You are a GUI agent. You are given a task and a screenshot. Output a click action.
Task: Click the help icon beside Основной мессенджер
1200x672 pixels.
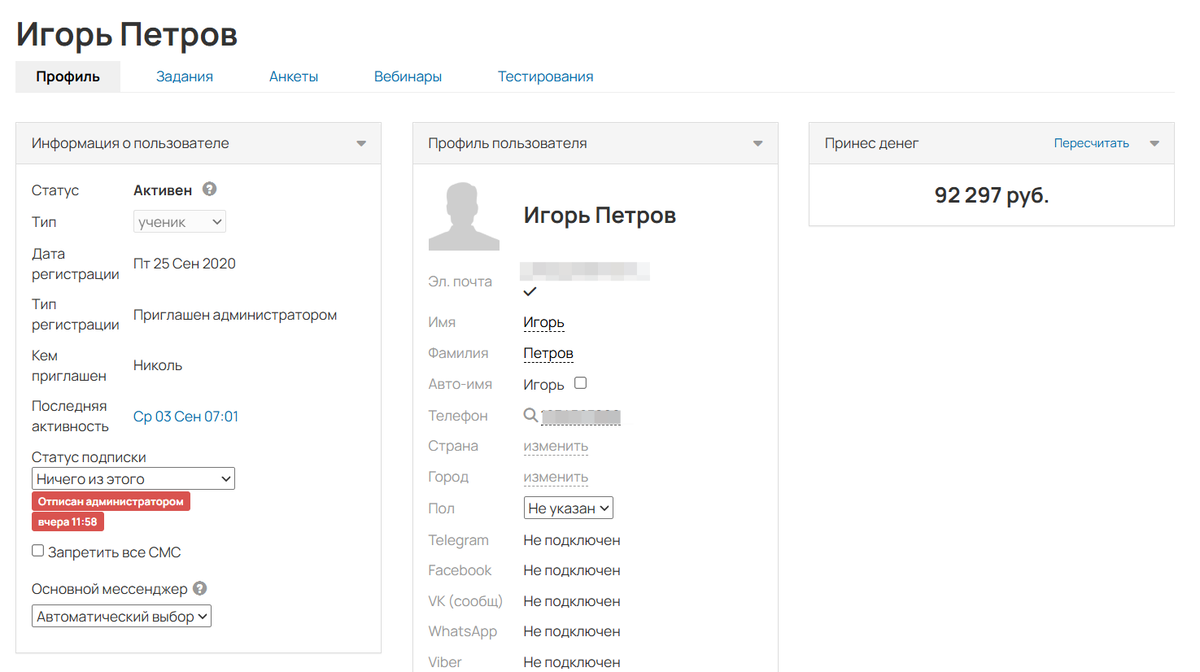click(x=200, y=588)
